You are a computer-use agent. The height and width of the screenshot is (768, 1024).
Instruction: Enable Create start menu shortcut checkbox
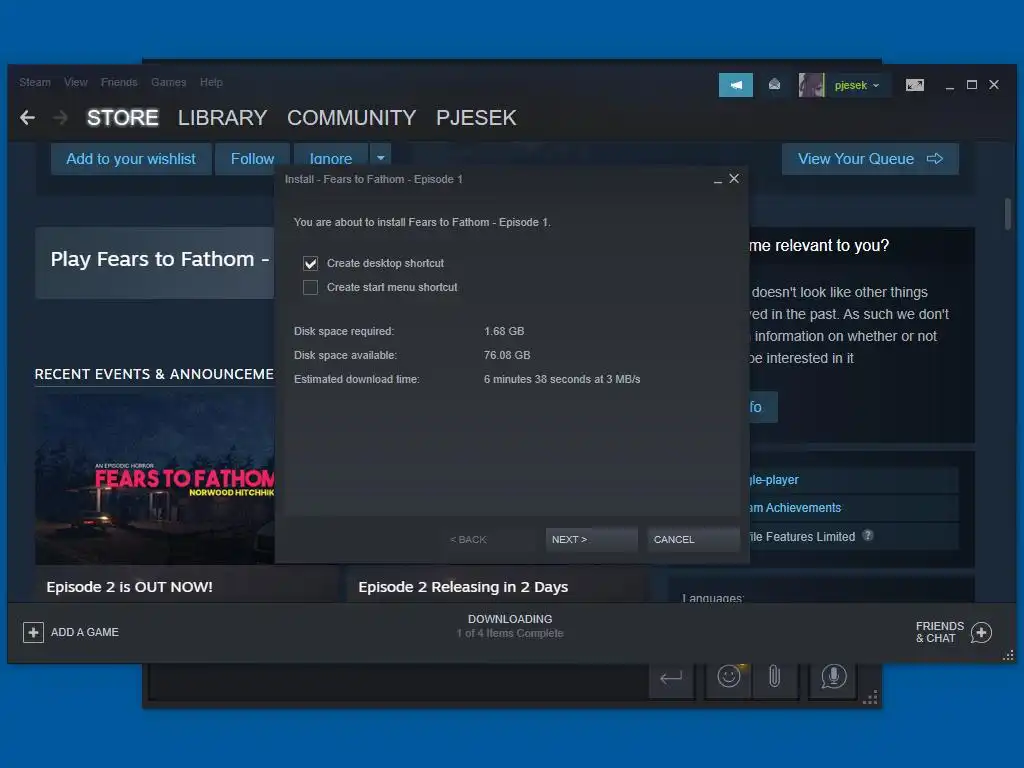(310, 287)
